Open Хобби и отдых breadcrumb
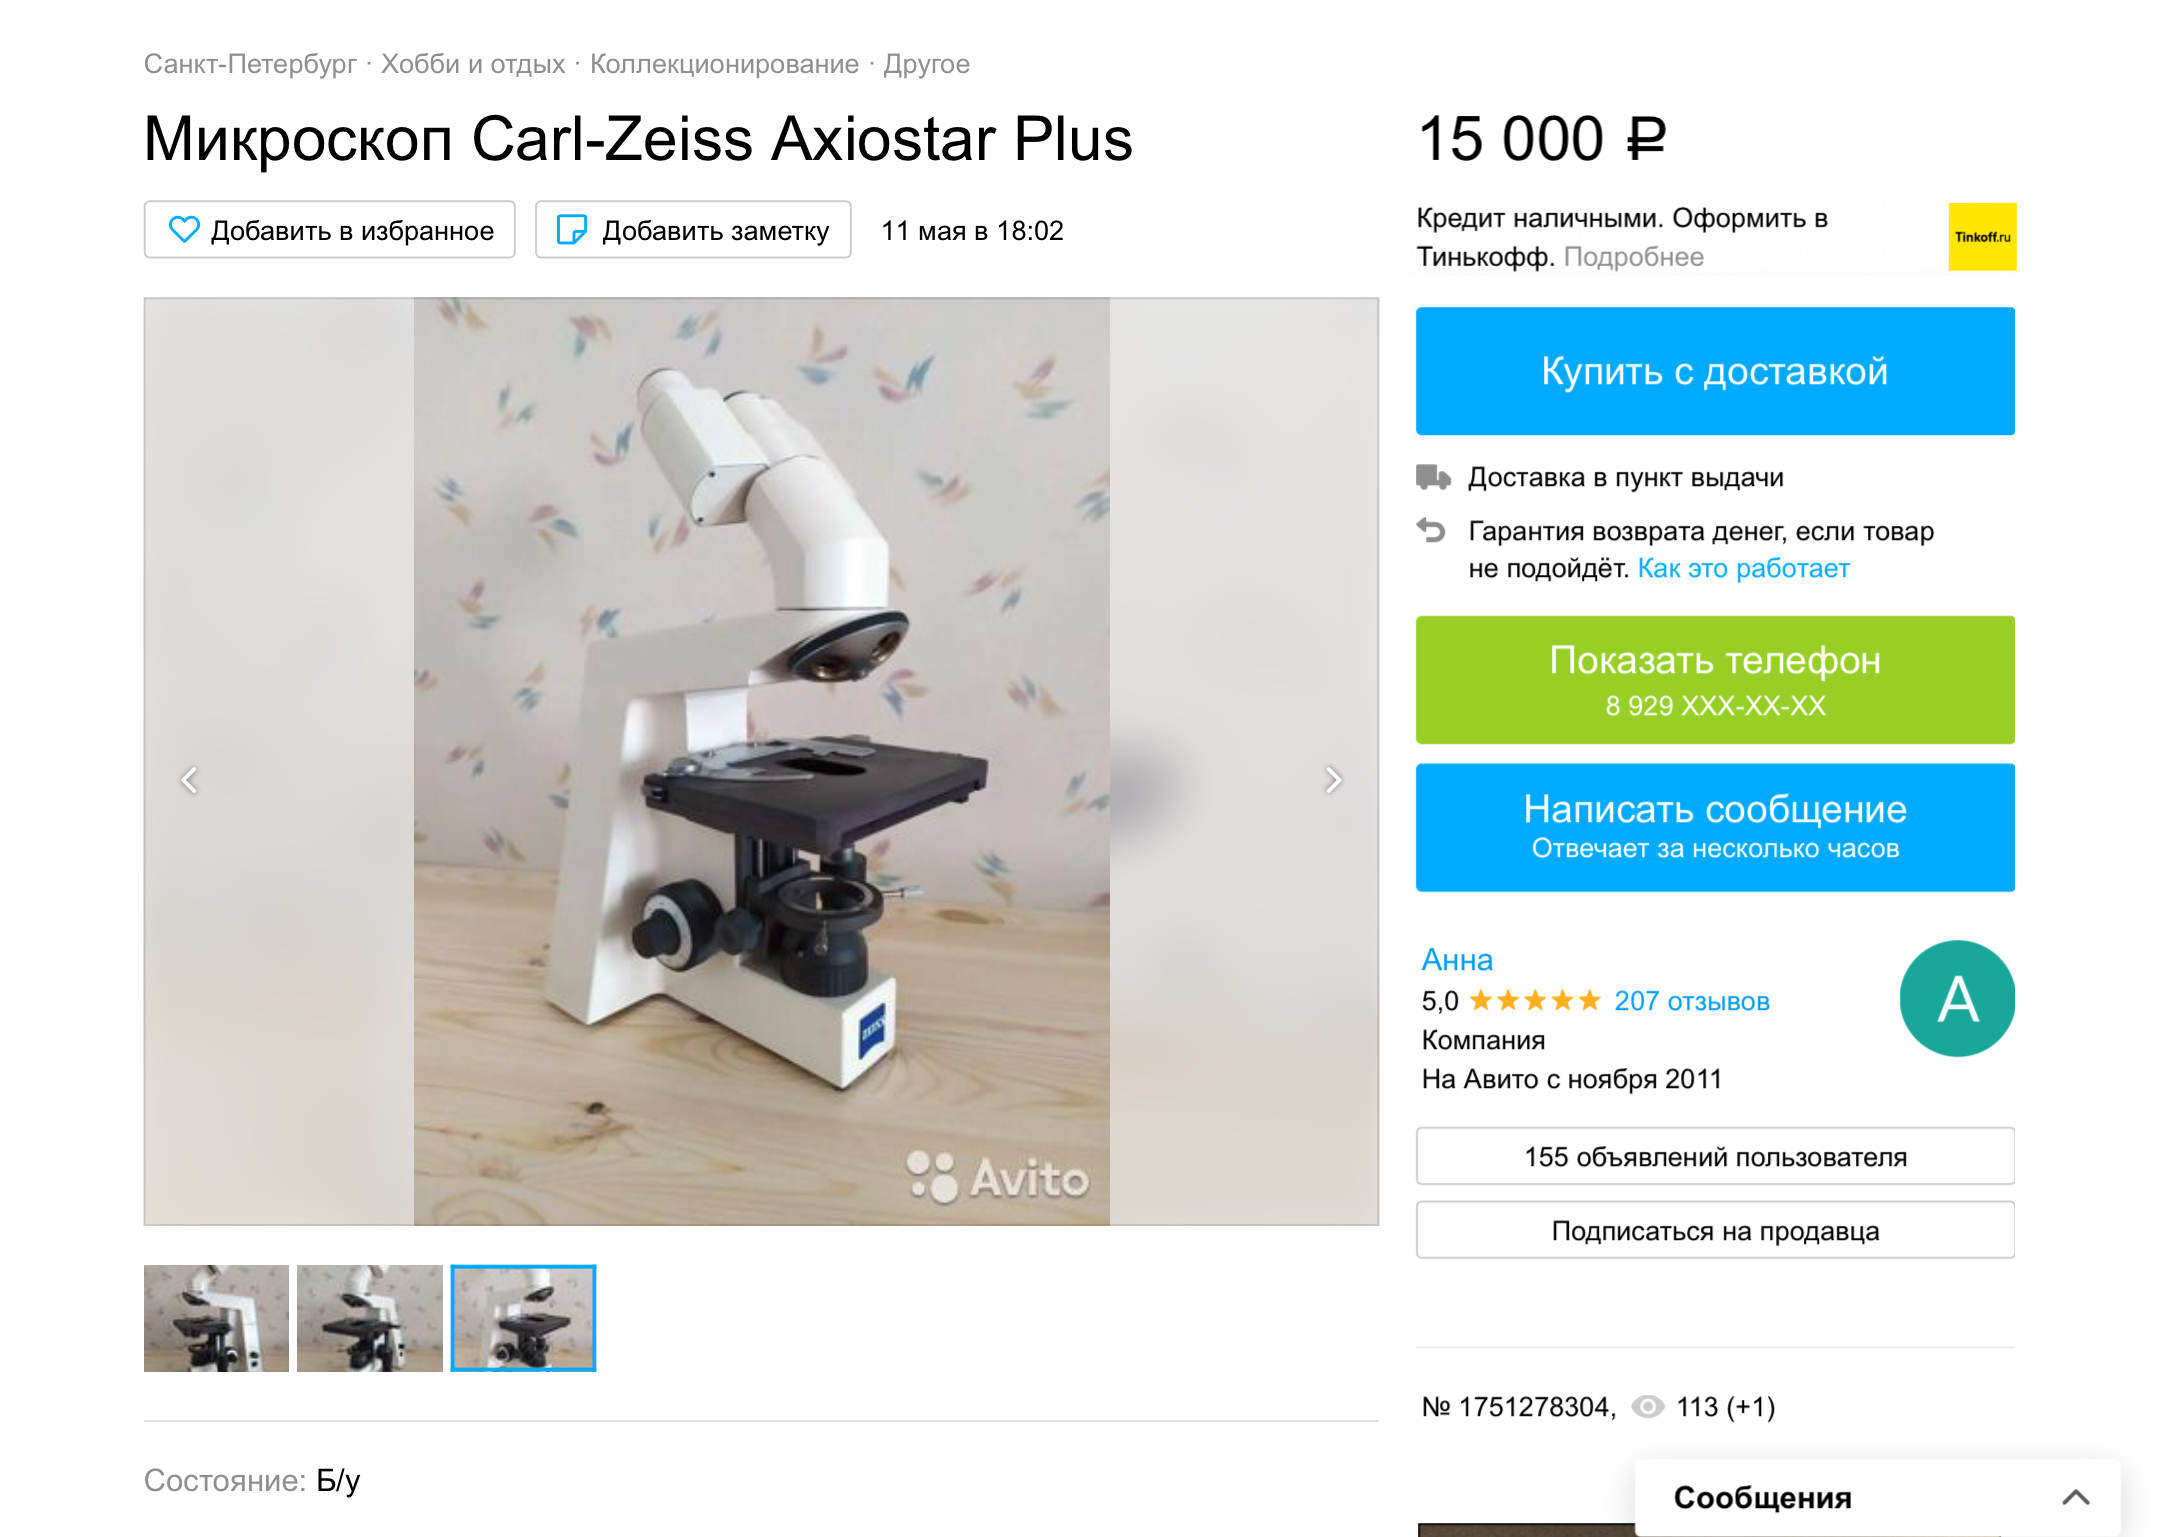Screen dimensions: 2160x1537 click(473, 64)
